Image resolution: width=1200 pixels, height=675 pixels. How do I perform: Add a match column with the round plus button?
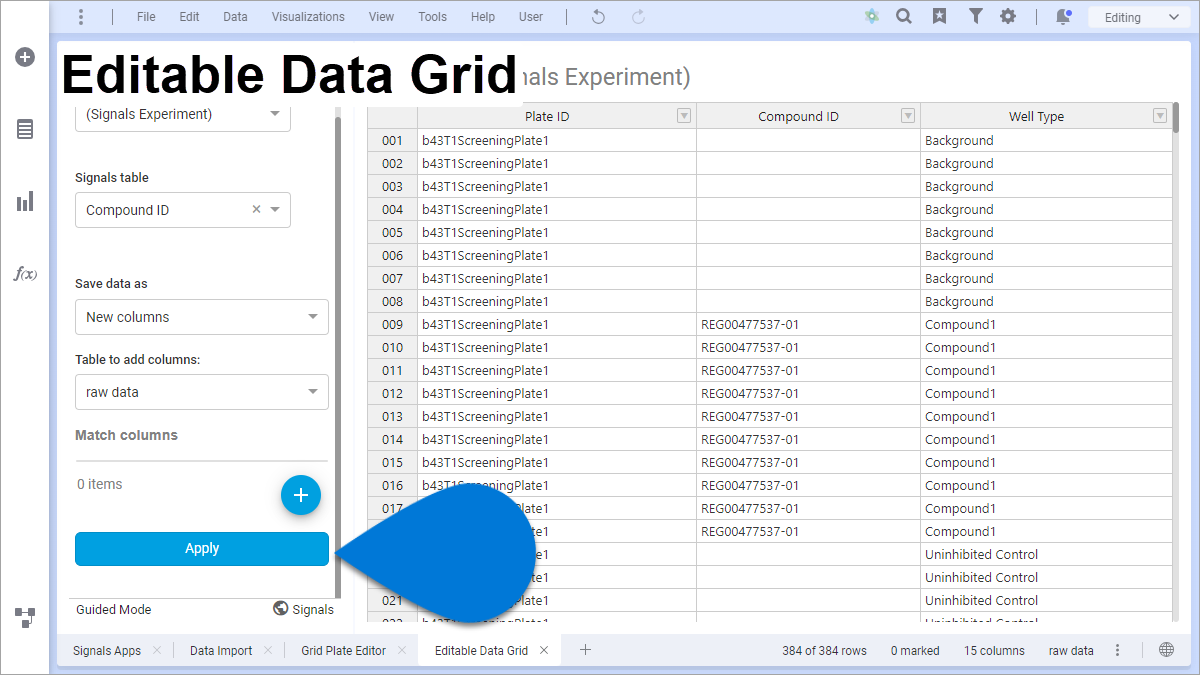click(301, 495)
